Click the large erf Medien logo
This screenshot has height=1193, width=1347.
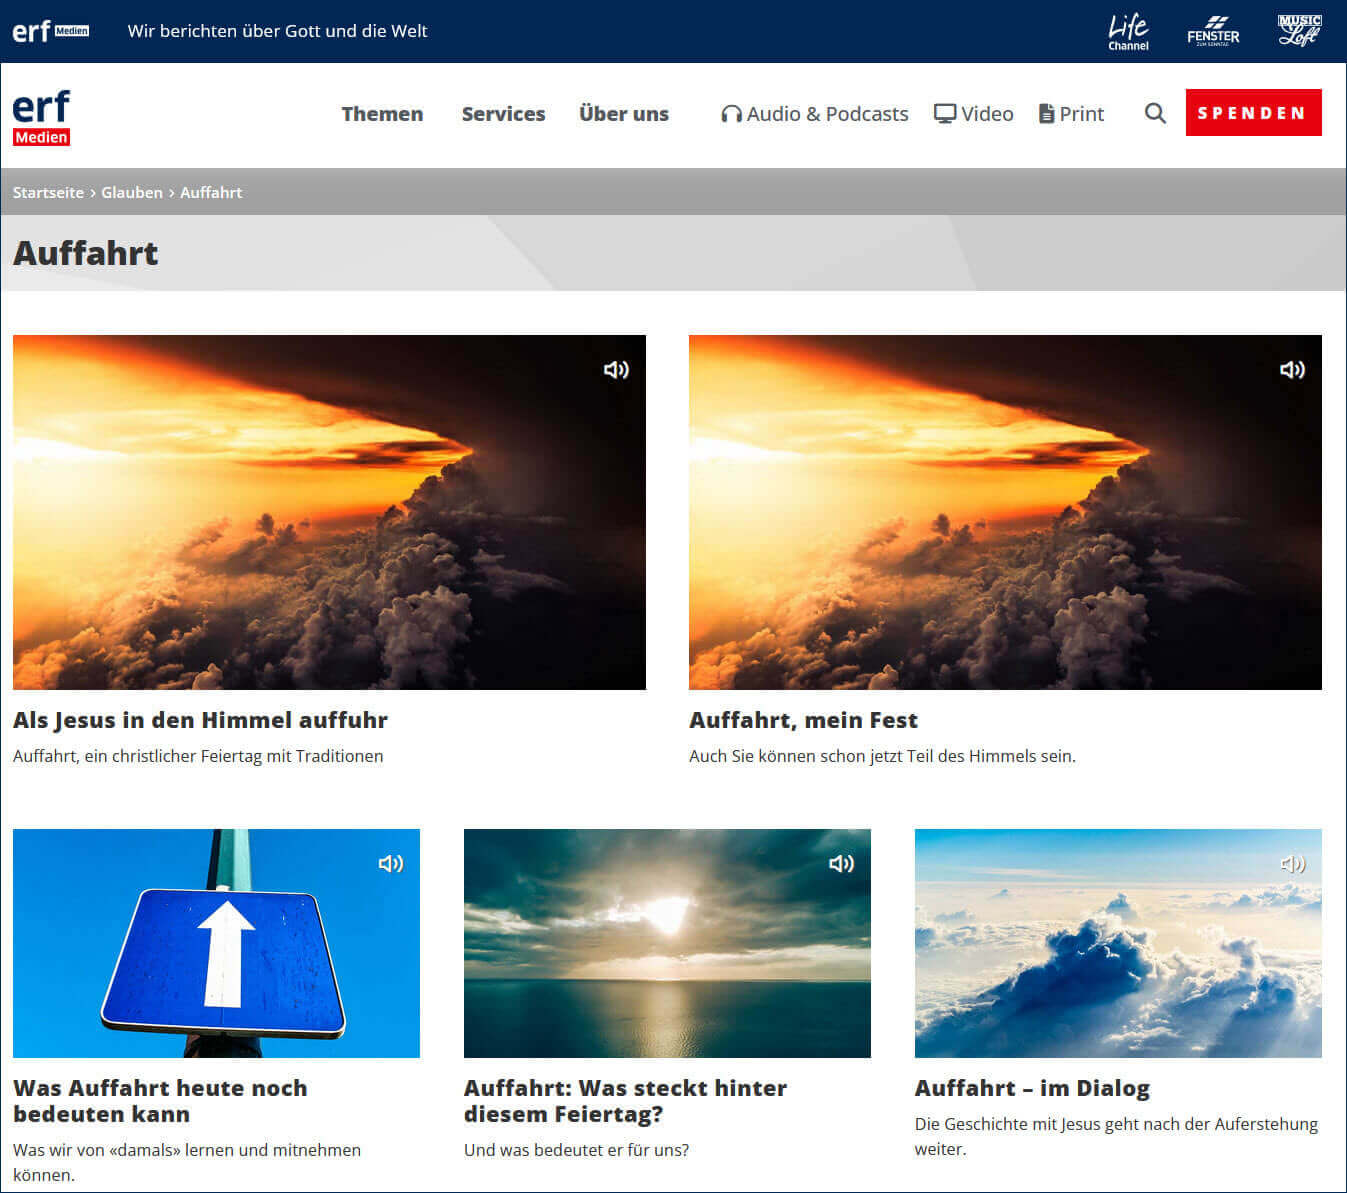coord(41,117)
